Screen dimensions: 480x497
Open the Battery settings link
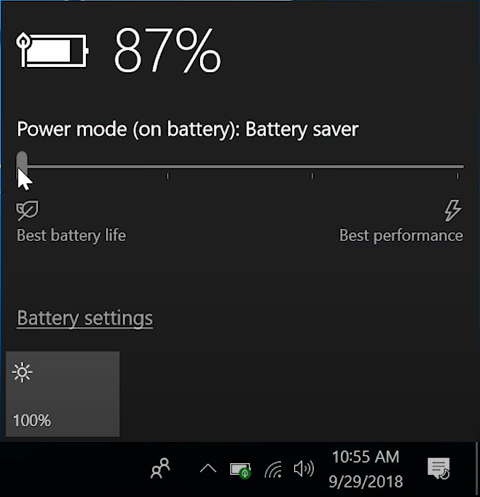(x=85, y=318)
